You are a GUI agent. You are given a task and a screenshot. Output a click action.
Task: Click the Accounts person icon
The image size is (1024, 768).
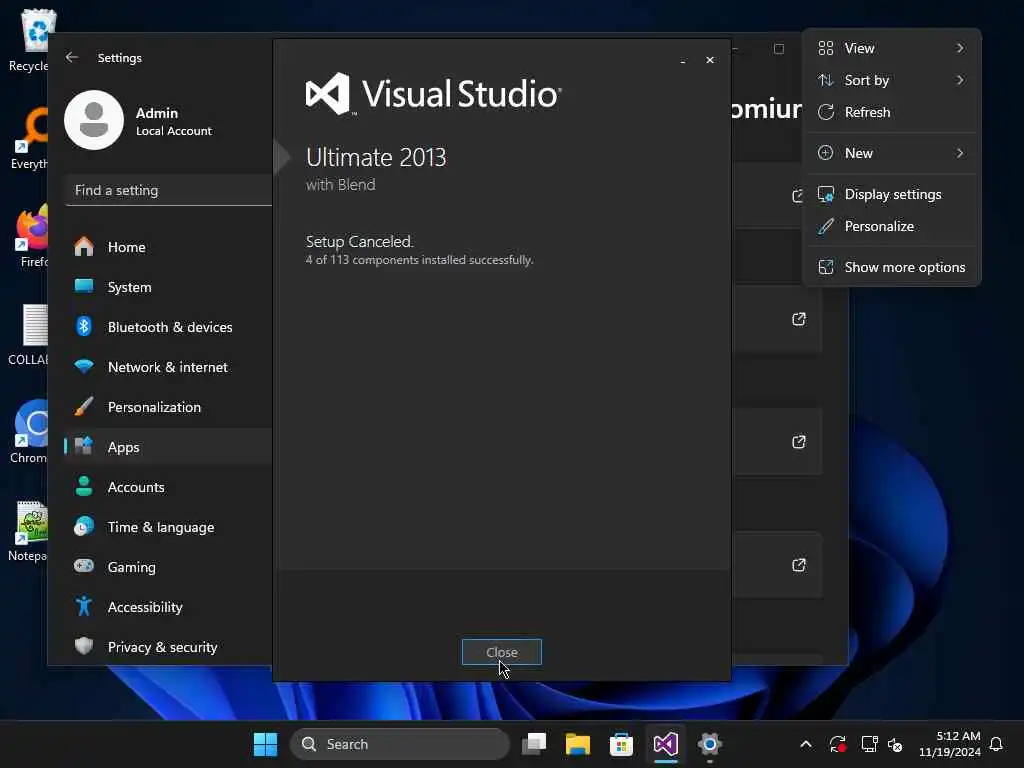point(84,486)
